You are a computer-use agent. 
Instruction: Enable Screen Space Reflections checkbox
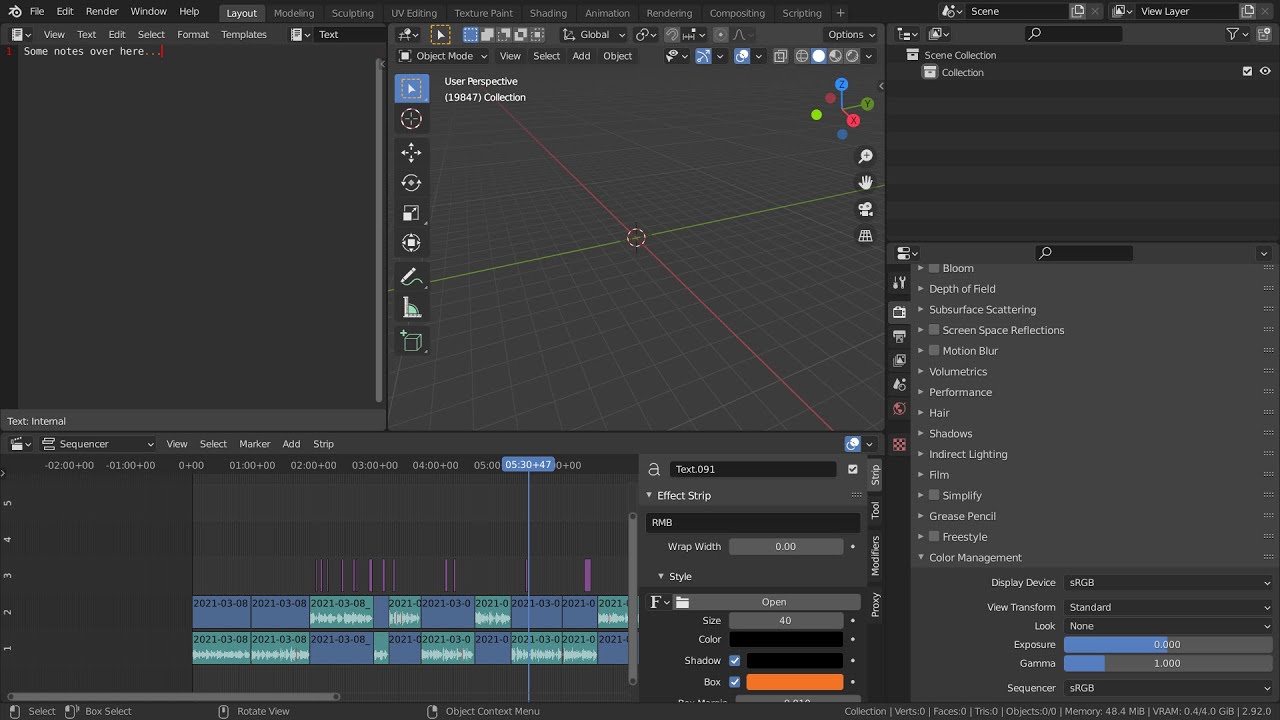pyautogui.click(x=934, y=330)
